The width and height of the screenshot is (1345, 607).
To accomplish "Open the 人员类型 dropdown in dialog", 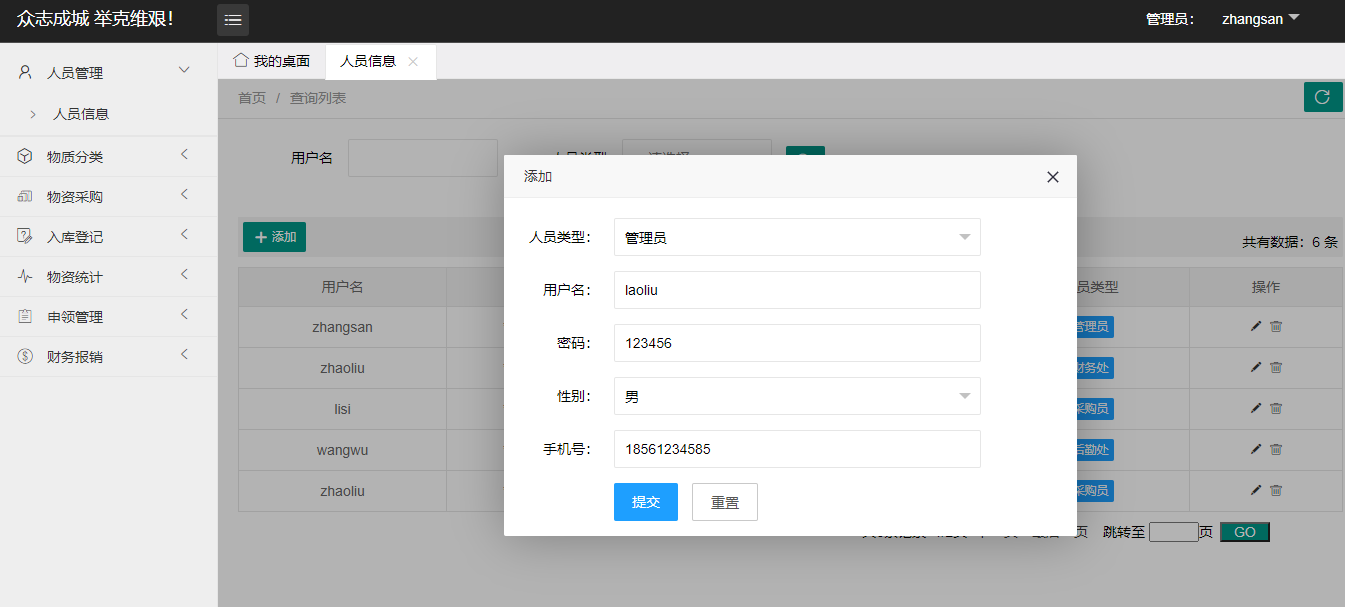I will [x=797, y=237].
